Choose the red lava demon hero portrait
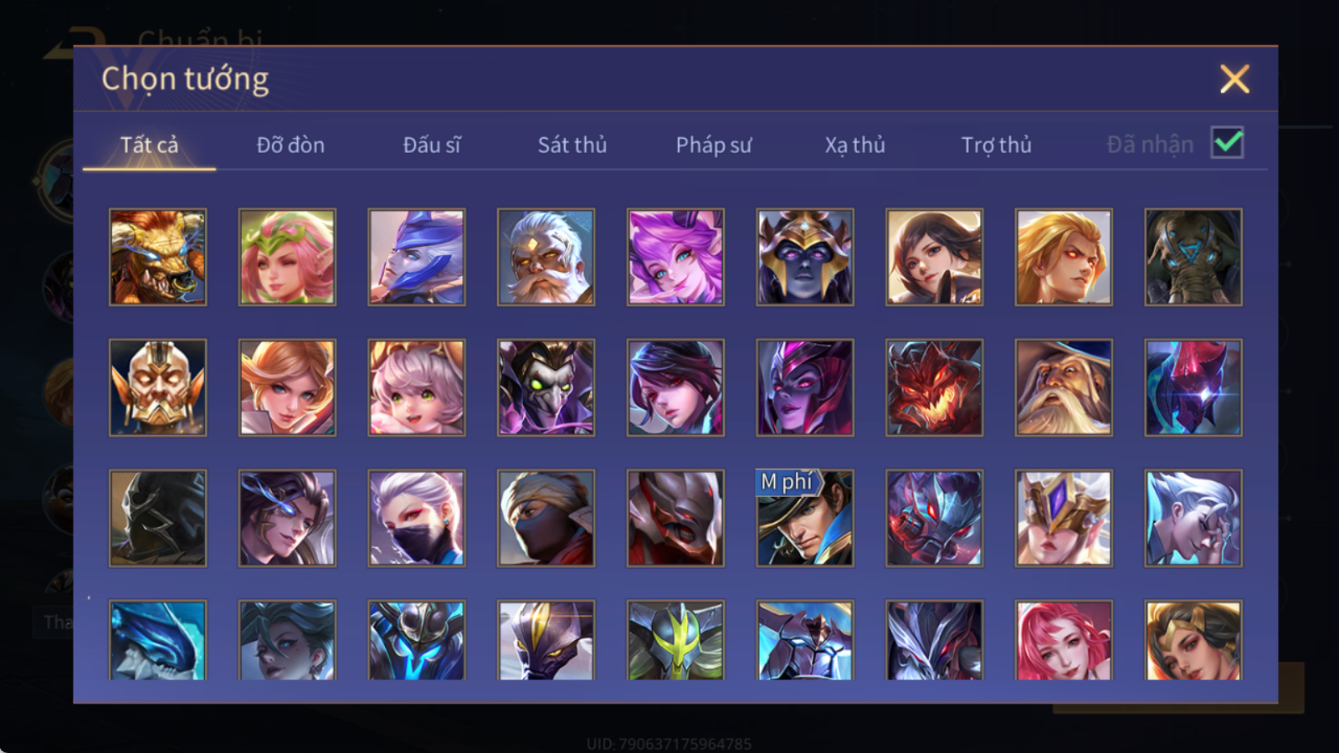Image resolution: width=1339 pixels, height=753 pixels. pyautogui.click(x=934, y=388)
